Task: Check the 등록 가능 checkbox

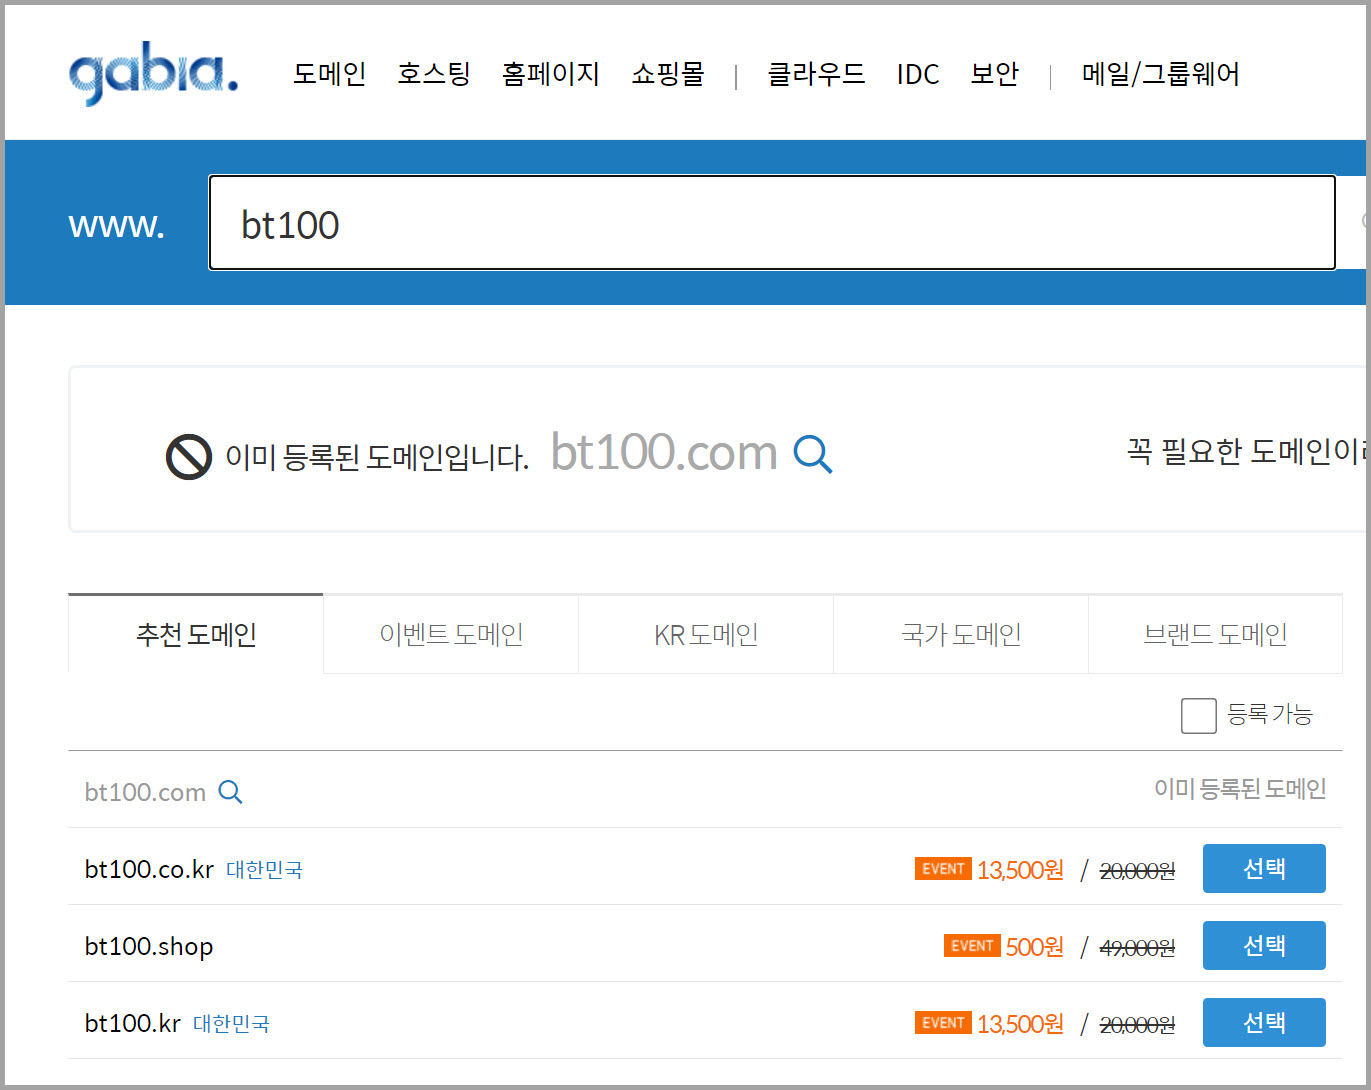Action: [x=1198, y=715]
